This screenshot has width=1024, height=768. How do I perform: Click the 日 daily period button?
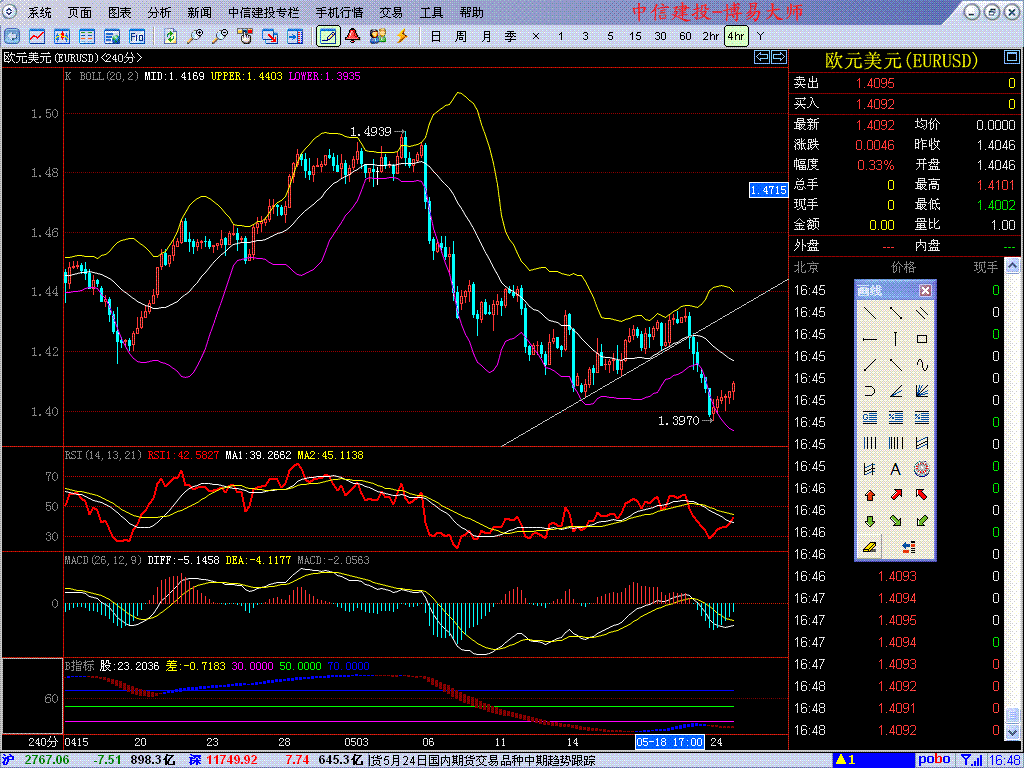[435, 36]
